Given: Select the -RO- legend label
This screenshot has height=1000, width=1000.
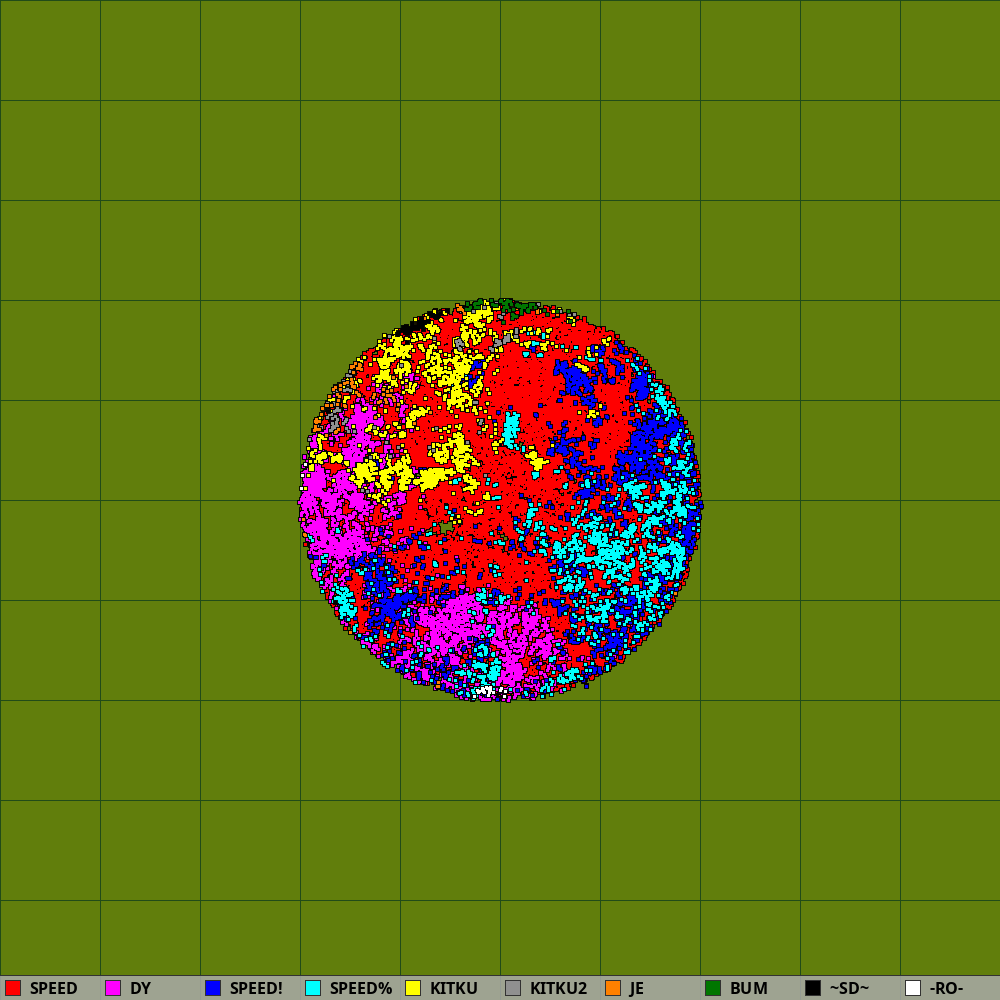Looking at the screenshot, I should point(946,989).
